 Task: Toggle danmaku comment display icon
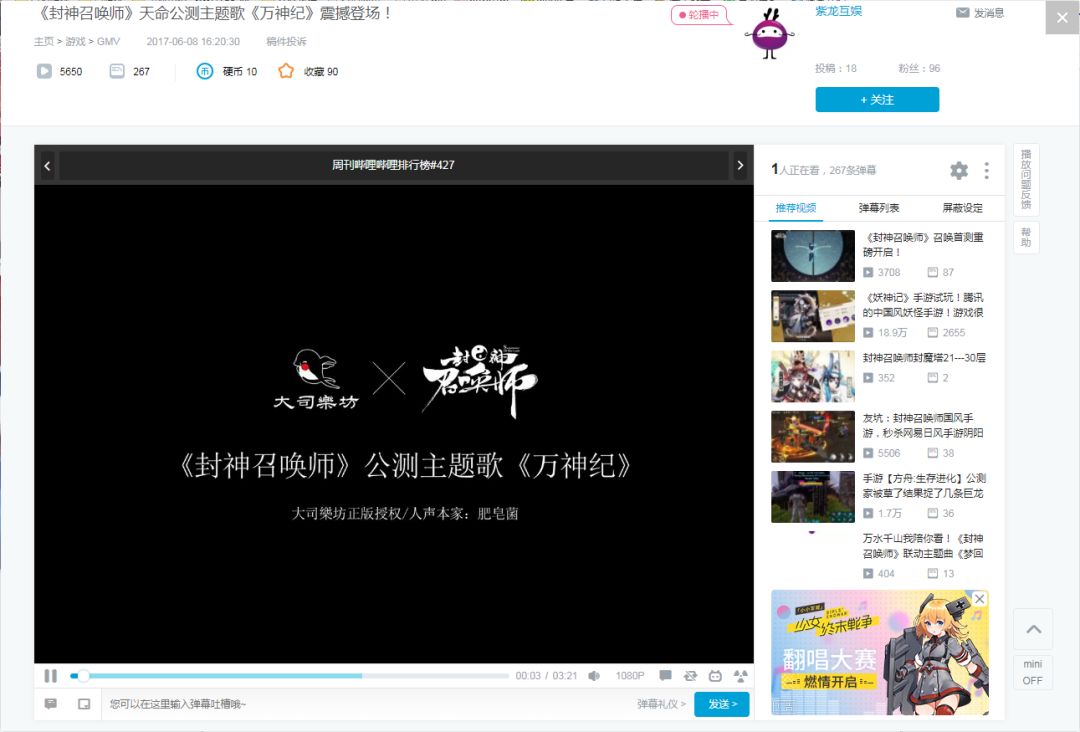[x=665, y=676]
